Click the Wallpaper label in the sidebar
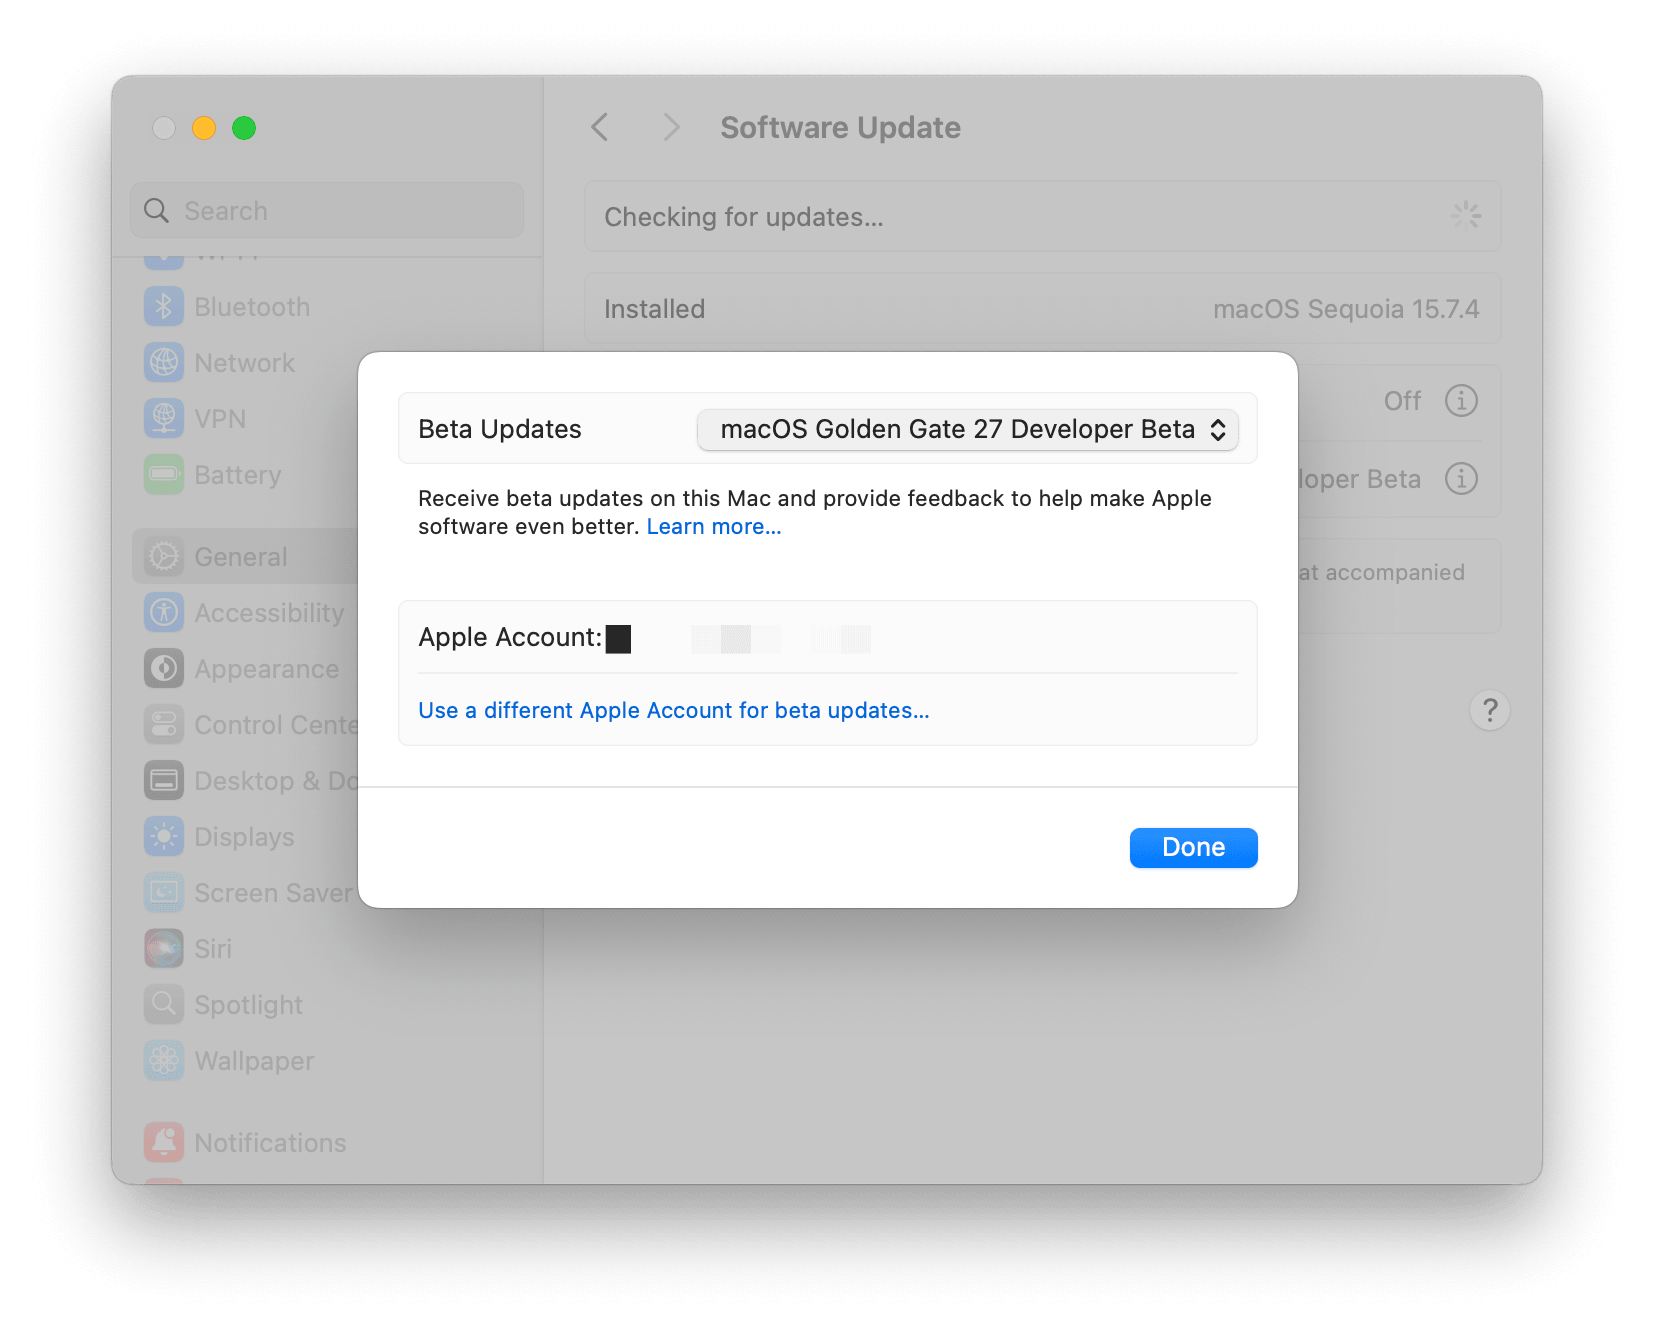This screenshot has height=1332, width=1654. click(254, 1061)
